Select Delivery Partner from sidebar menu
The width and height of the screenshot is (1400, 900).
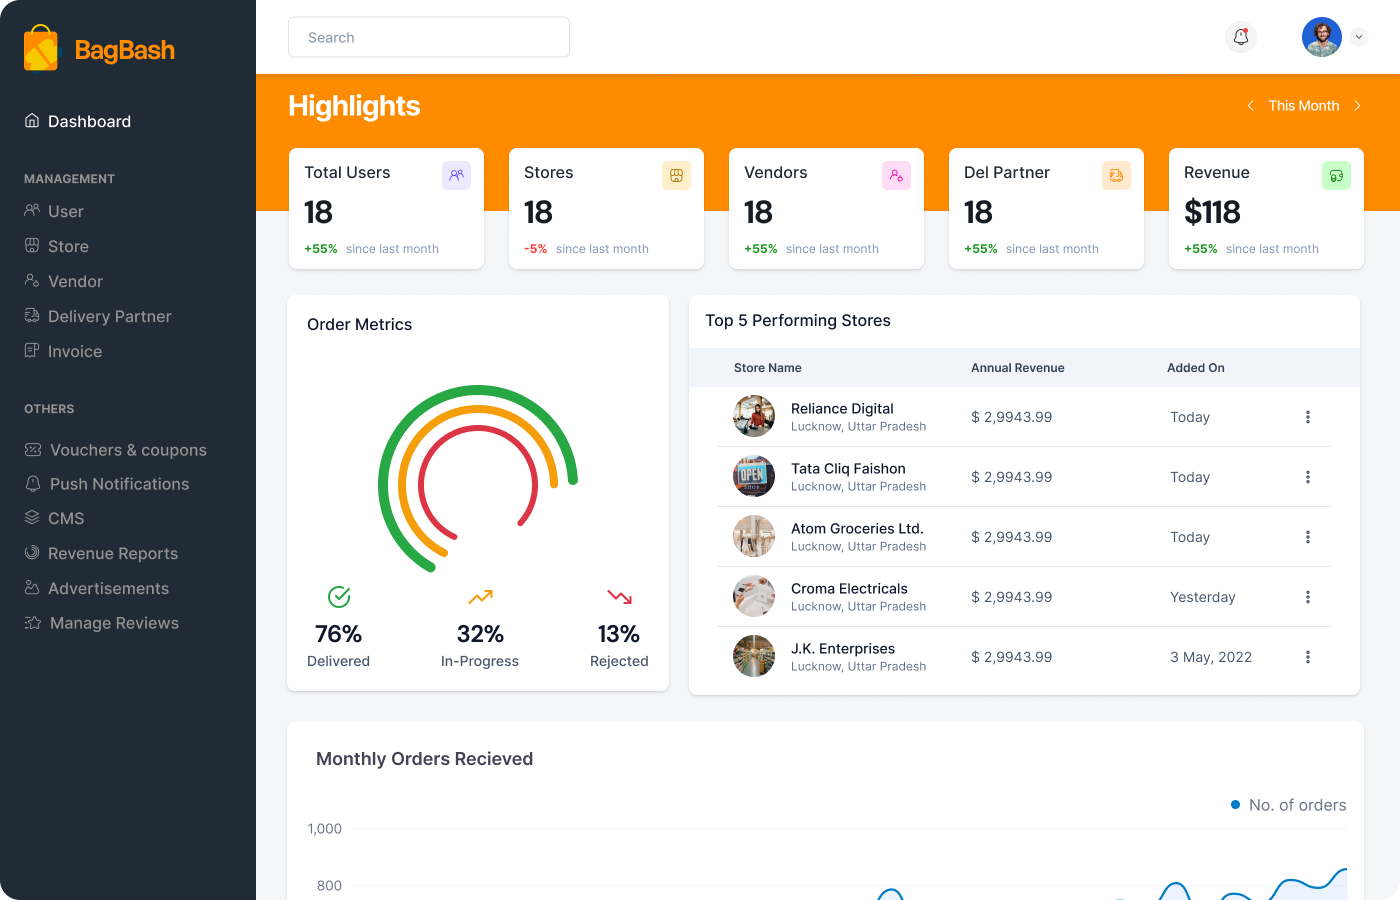click(109, 316)
